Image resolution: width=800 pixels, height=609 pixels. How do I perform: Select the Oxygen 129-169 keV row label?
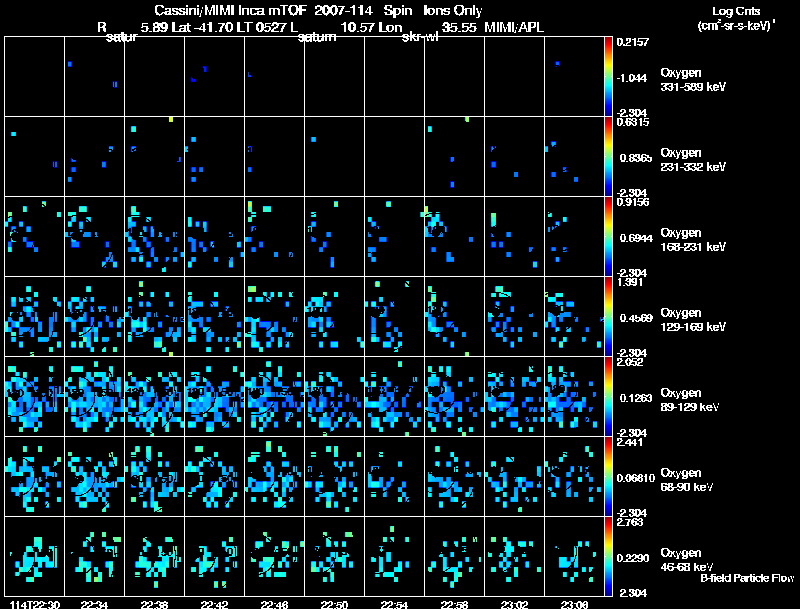pyautogui.click(x=693, y=320)
